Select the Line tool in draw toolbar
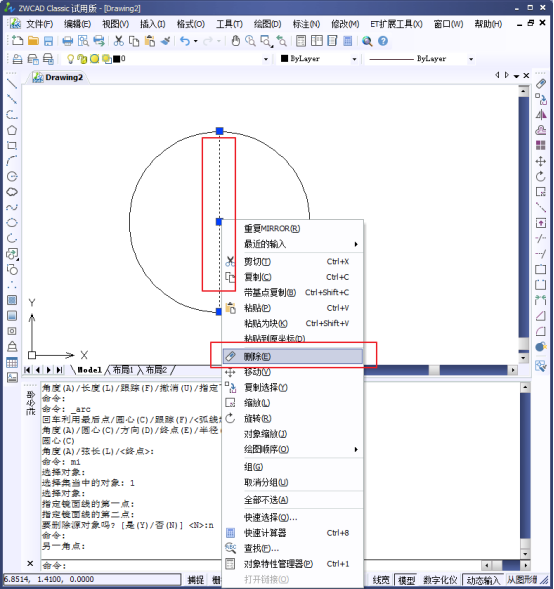The image size is (554, 589). point(12,84)
